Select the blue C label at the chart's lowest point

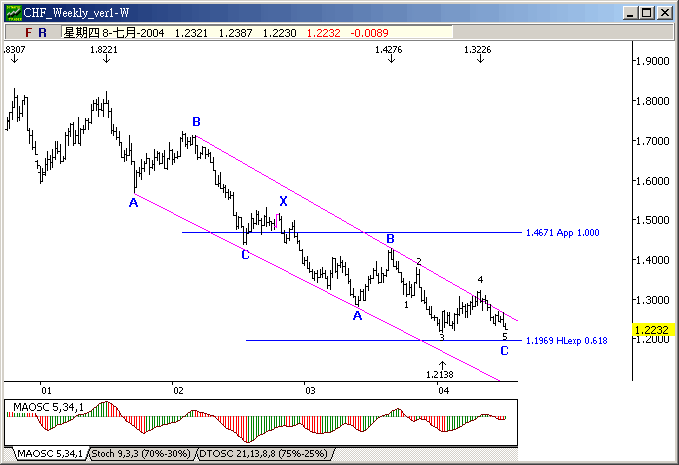504,351
